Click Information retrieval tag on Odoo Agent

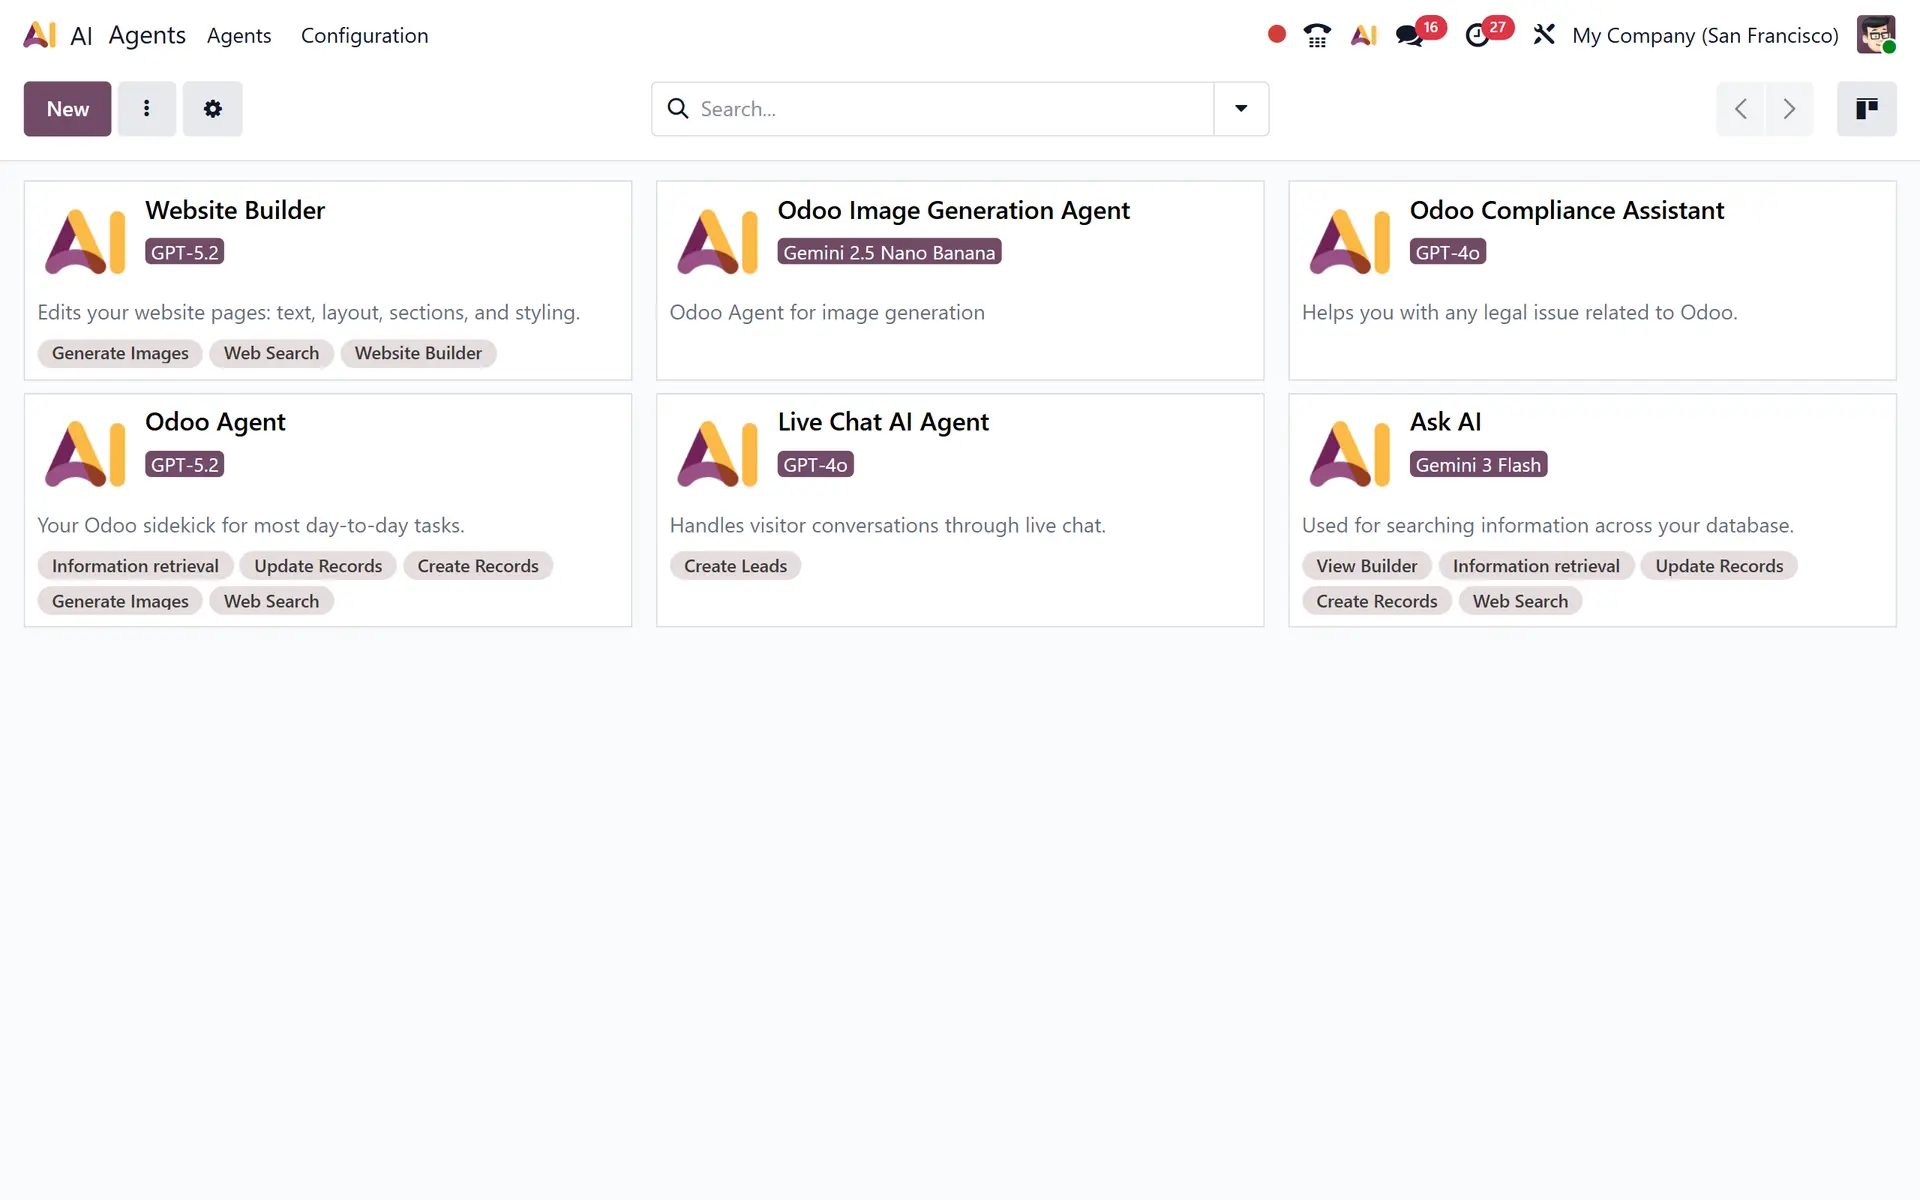[x=135, y=566]
